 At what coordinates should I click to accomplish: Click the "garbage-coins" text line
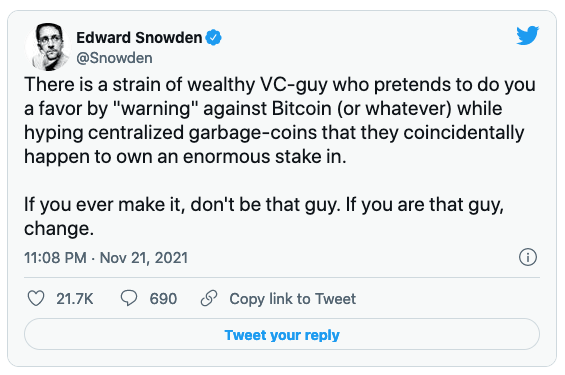[274, 133]
